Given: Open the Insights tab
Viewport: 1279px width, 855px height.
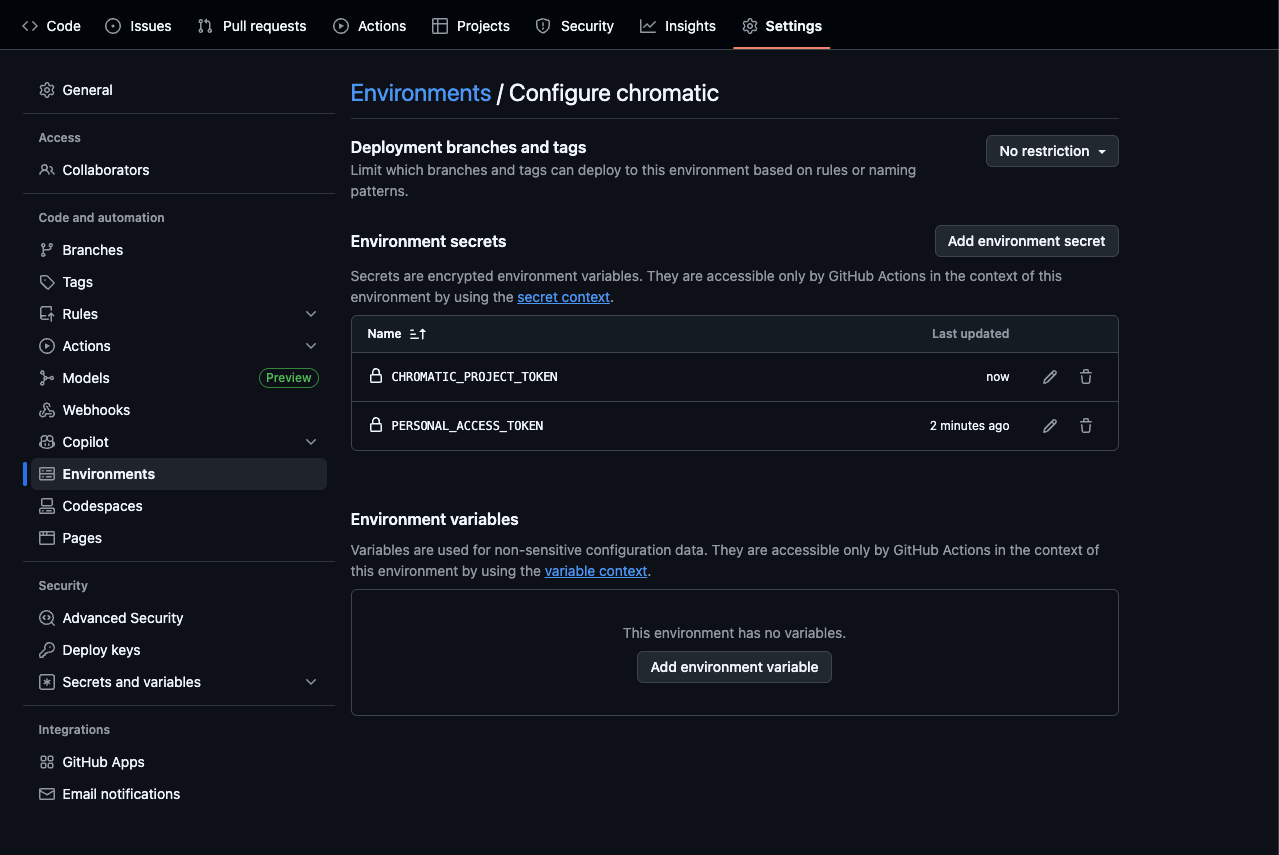Looking at the screenshot, I should pyautogui.click(x=678, y=26).
